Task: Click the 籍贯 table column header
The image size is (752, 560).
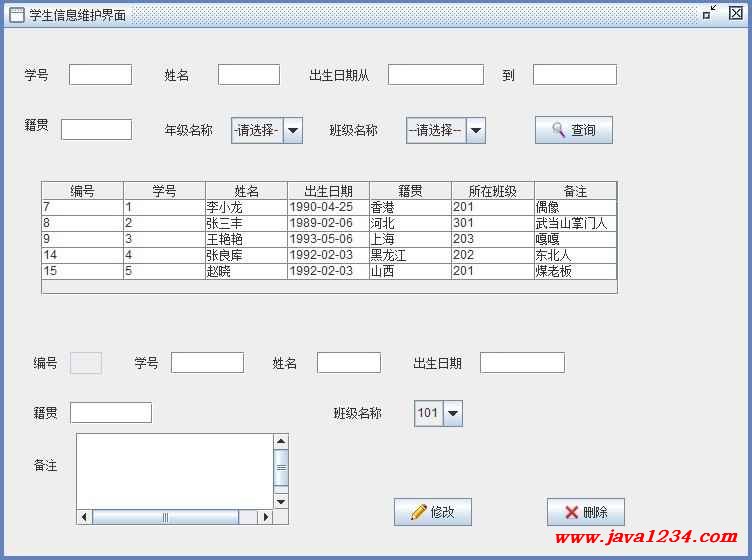Action: (411, 191)
